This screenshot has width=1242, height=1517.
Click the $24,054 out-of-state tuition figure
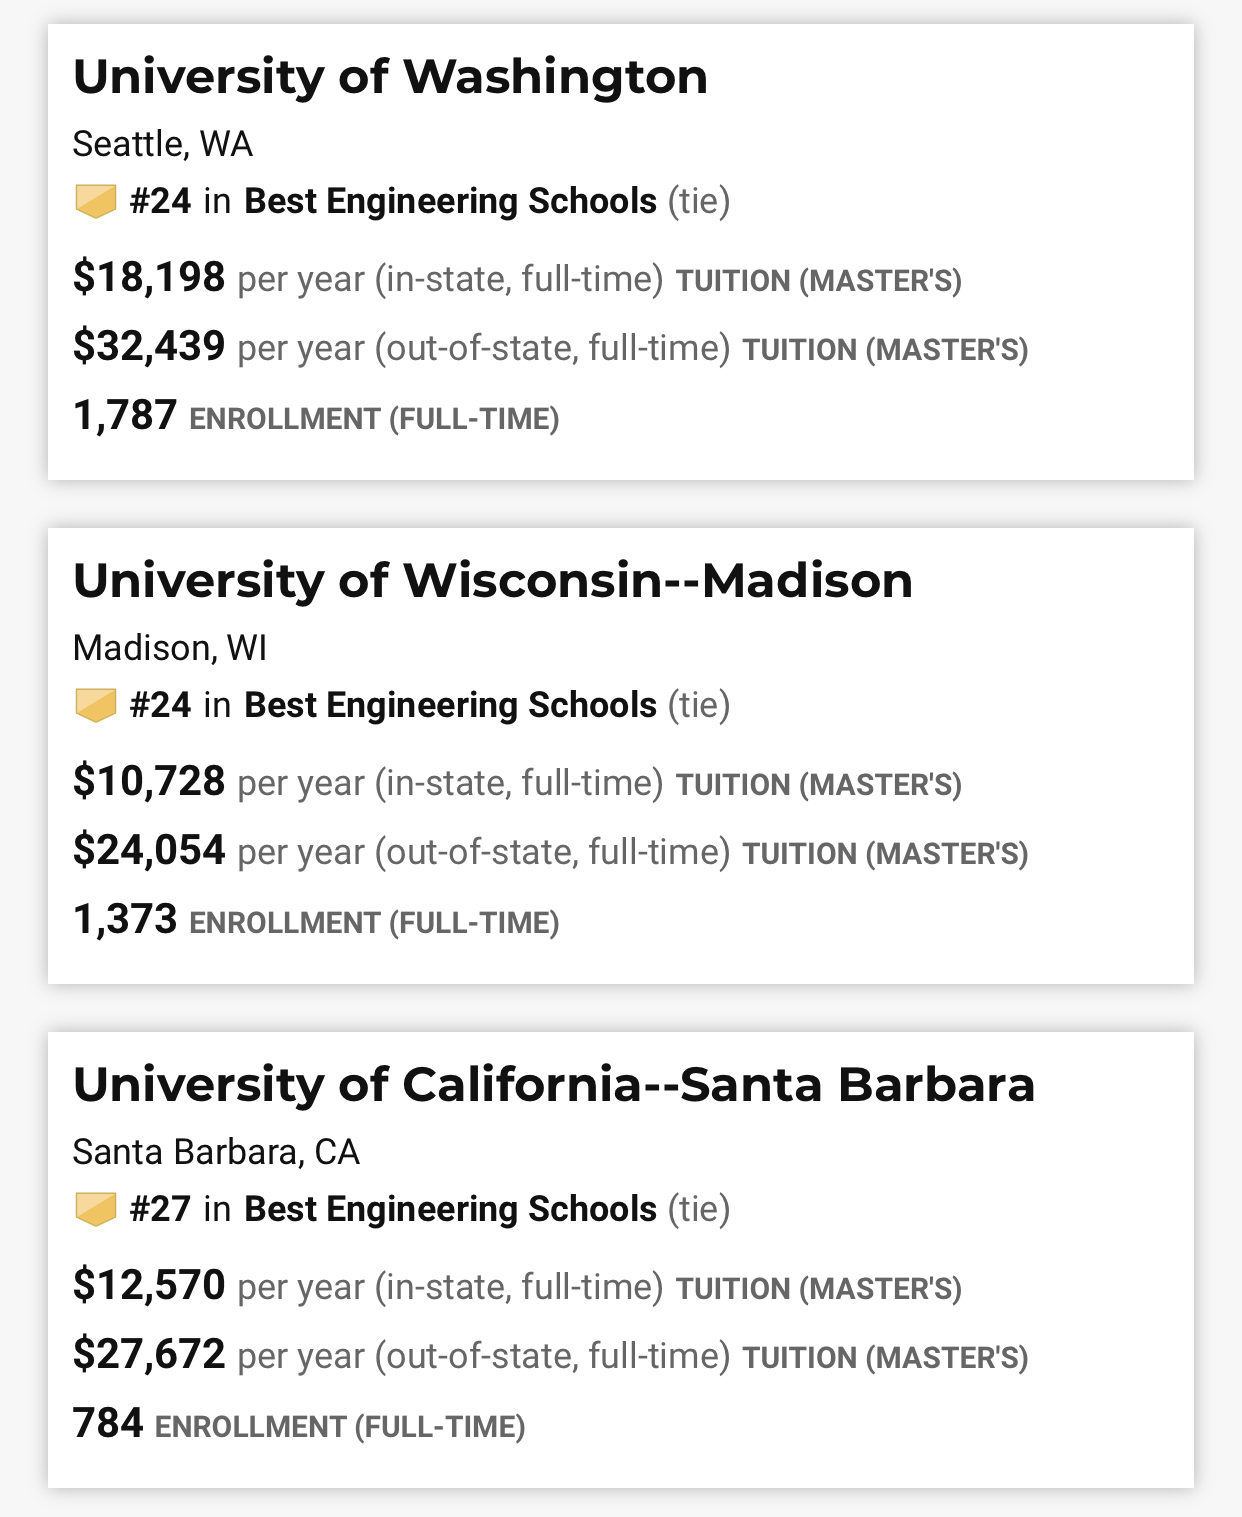point(149,850)
